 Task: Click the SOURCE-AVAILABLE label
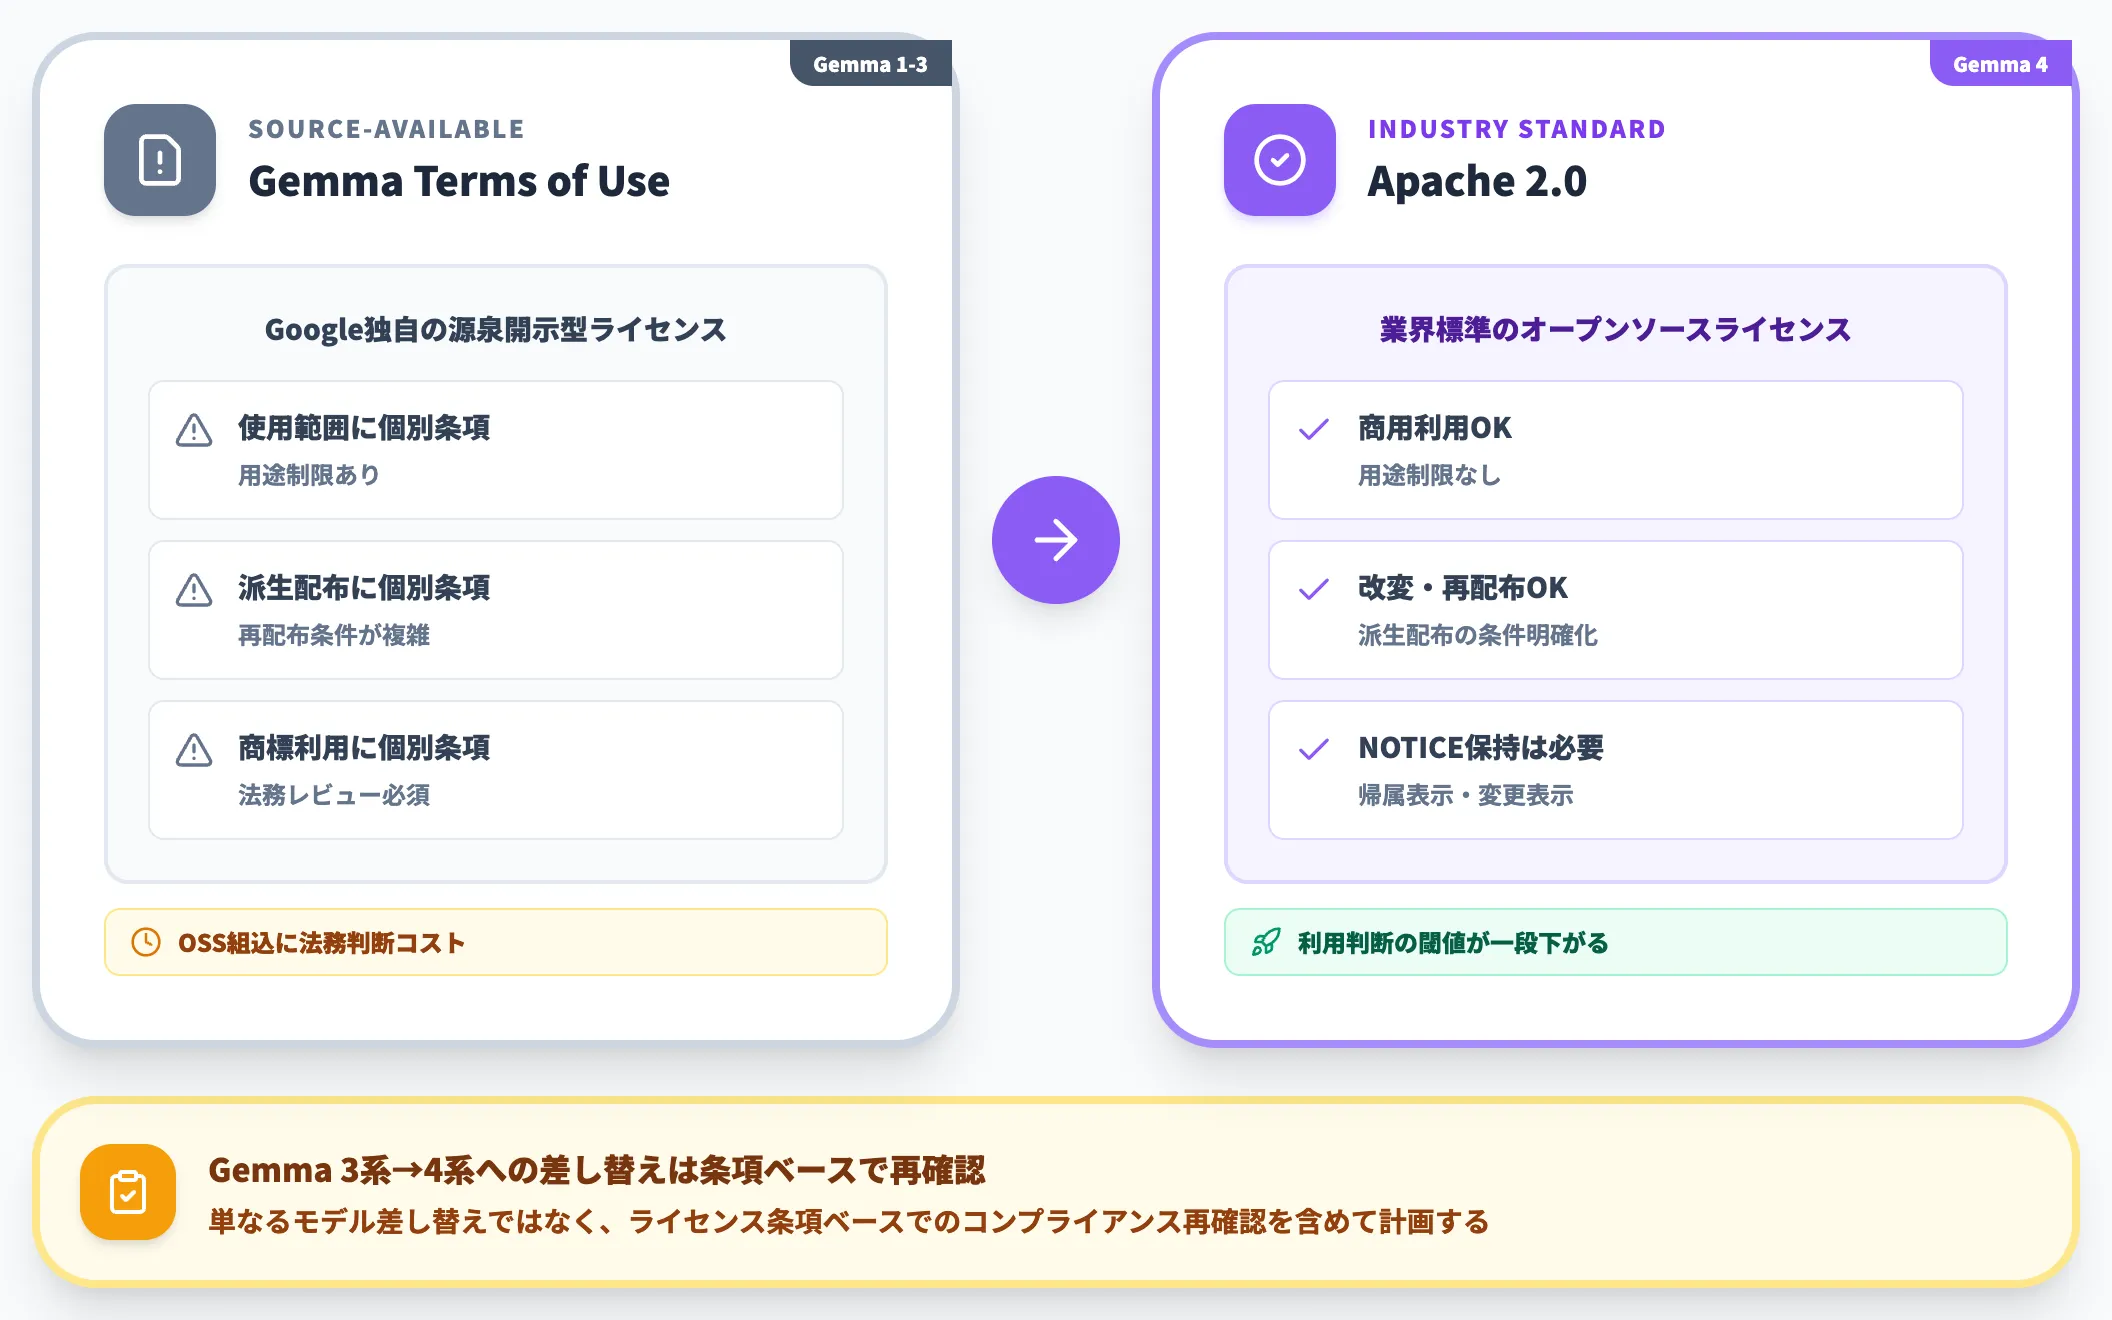(x=386, y=129)
